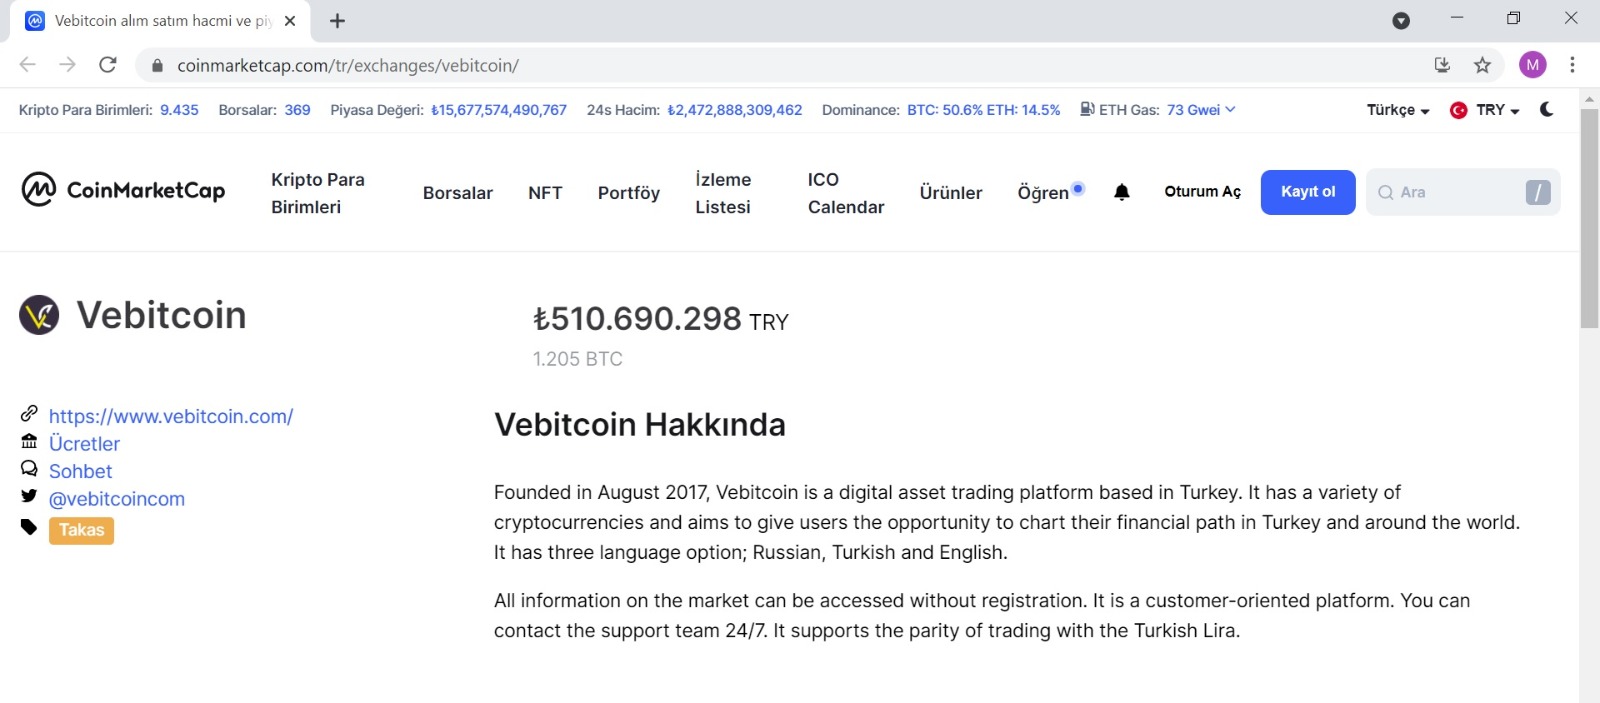This screenshot has height=703, width=1600.
Task: Expand the Türkçe language dropdown
Action: [x=1397, y=110]
